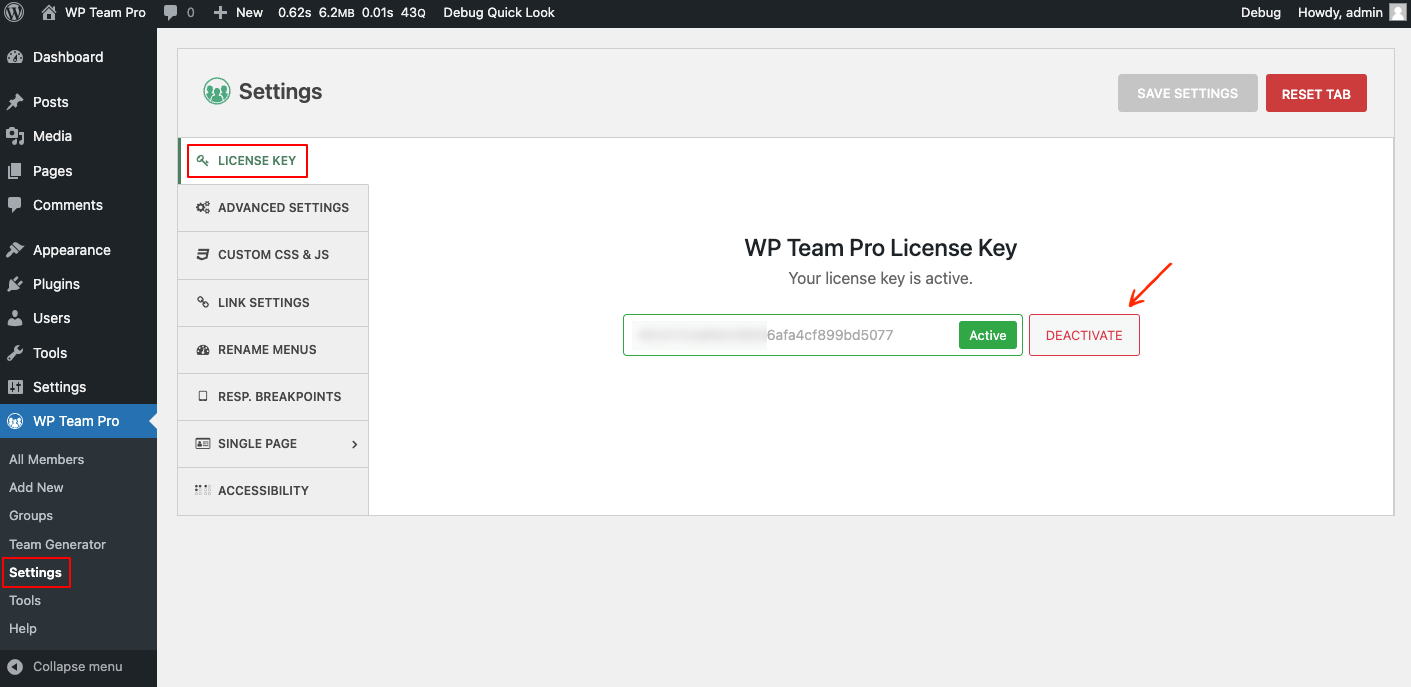Click the gears icon on Advanced Settings
This screenshot has width=1411, height=687.
click(x=203, y=208)
